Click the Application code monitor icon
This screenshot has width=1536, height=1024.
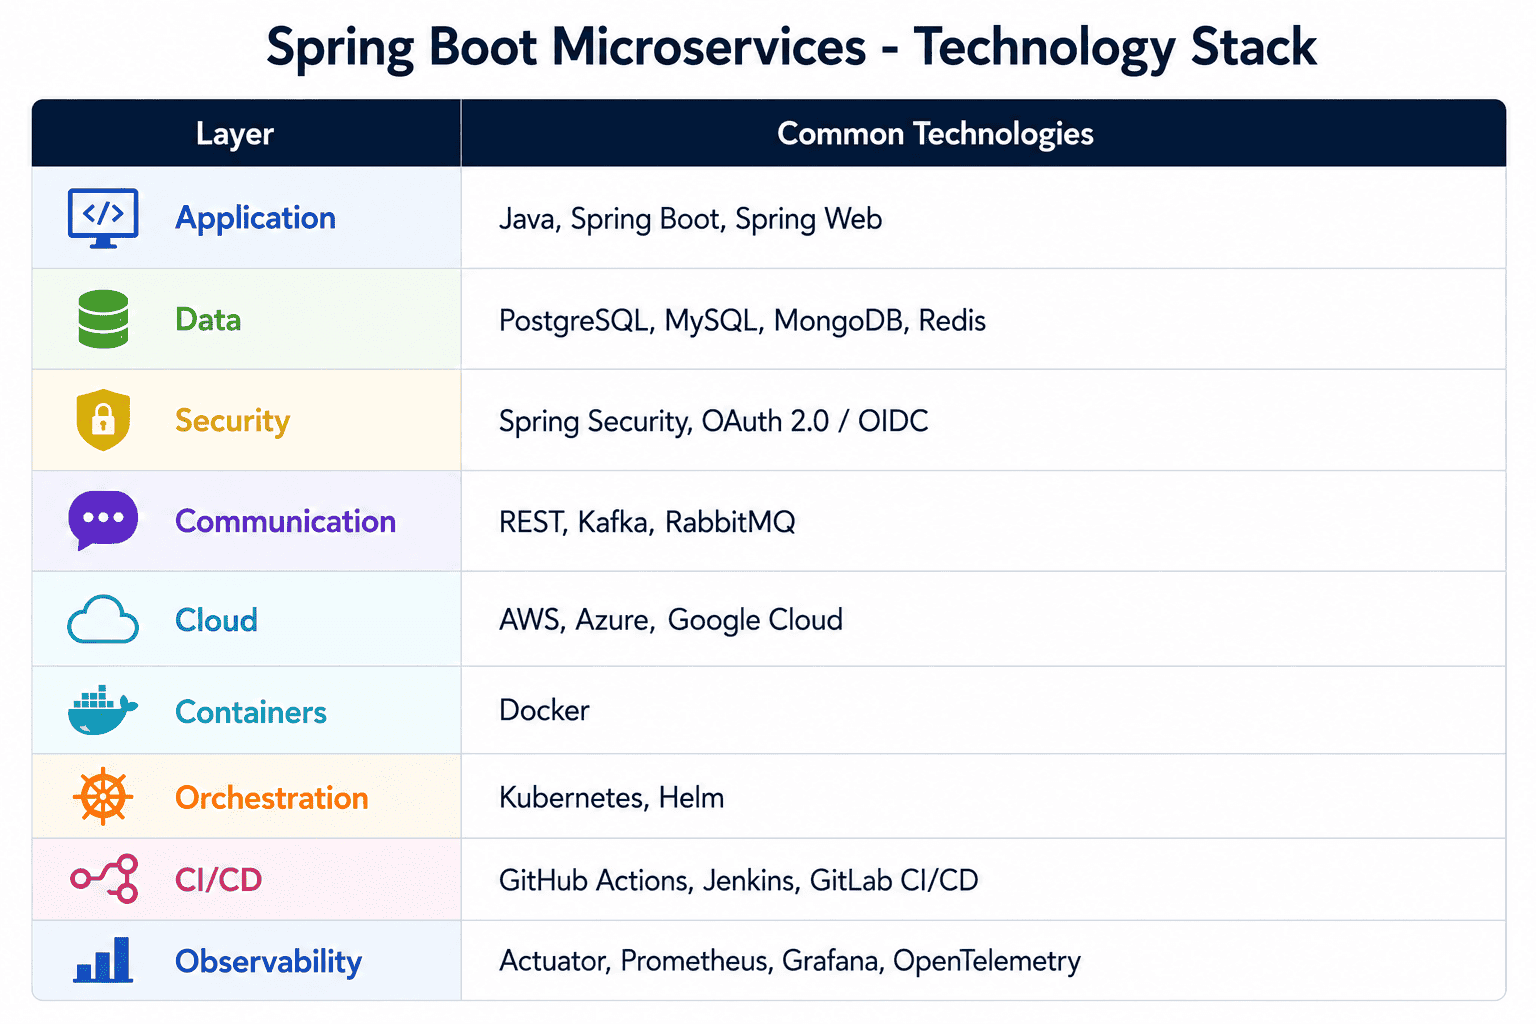pyautogui.click(x=103, y=218)
